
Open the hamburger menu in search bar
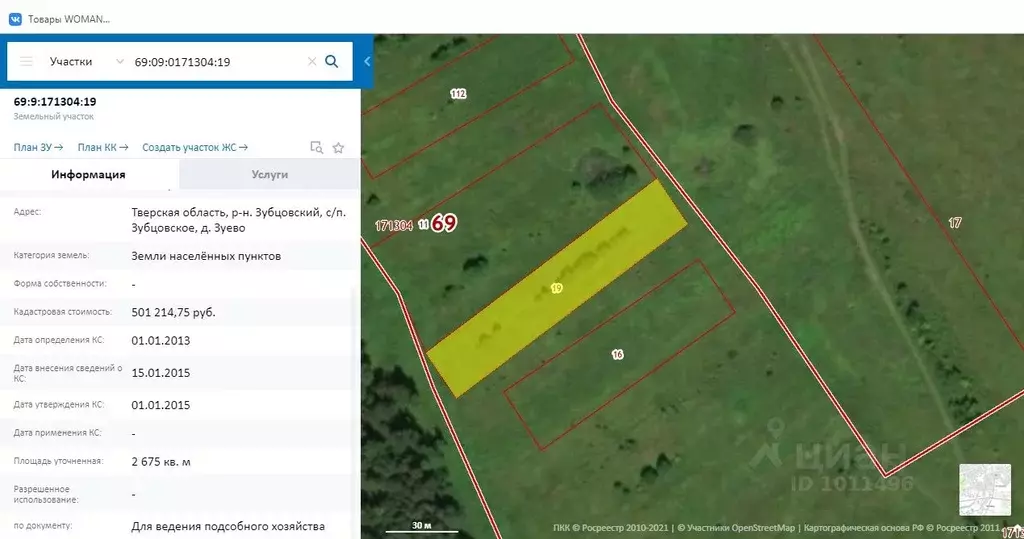pos(26,61)
